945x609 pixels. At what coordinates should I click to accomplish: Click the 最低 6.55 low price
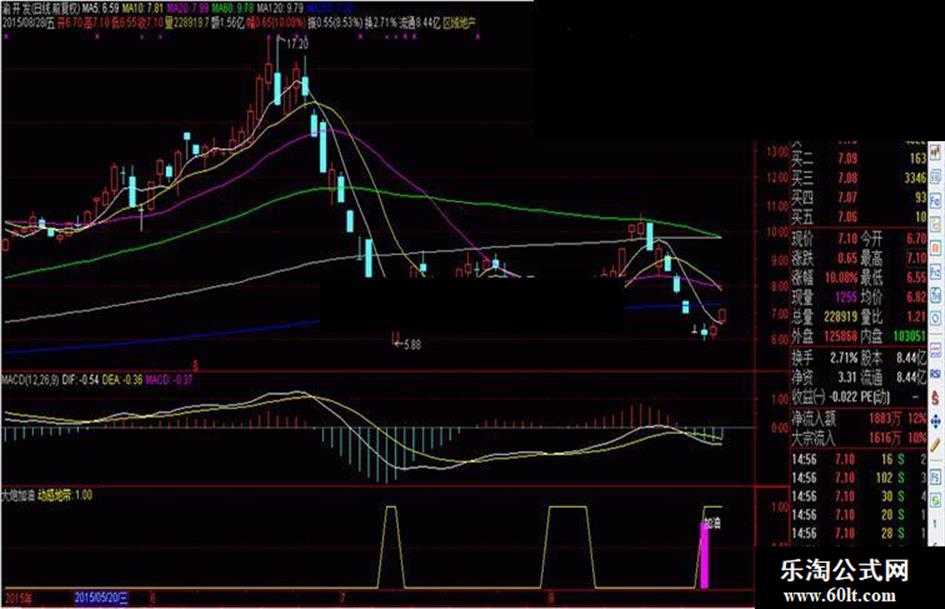(x=894, y=278)
